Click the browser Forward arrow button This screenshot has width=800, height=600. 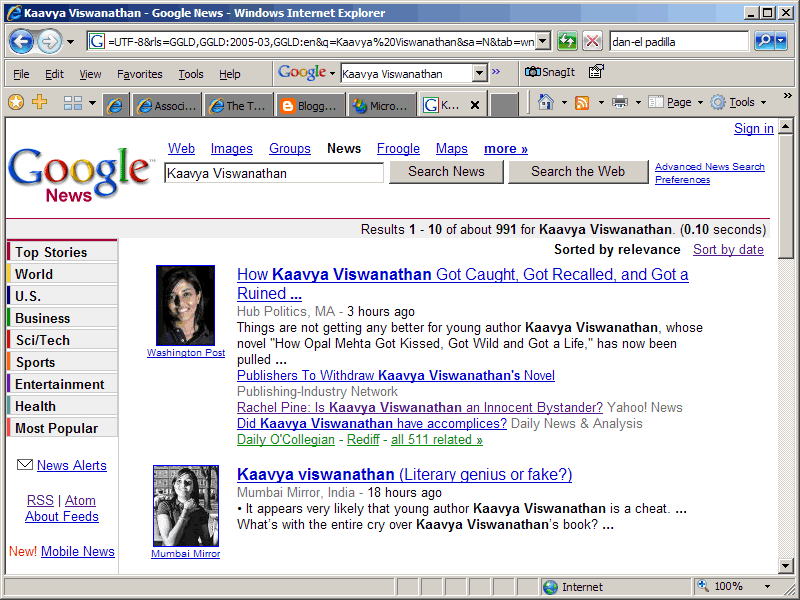49,41
